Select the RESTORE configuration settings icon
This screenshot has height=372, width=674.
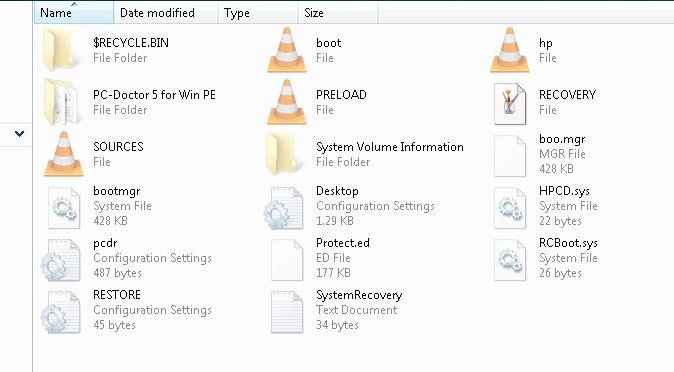tap(61, 312)
